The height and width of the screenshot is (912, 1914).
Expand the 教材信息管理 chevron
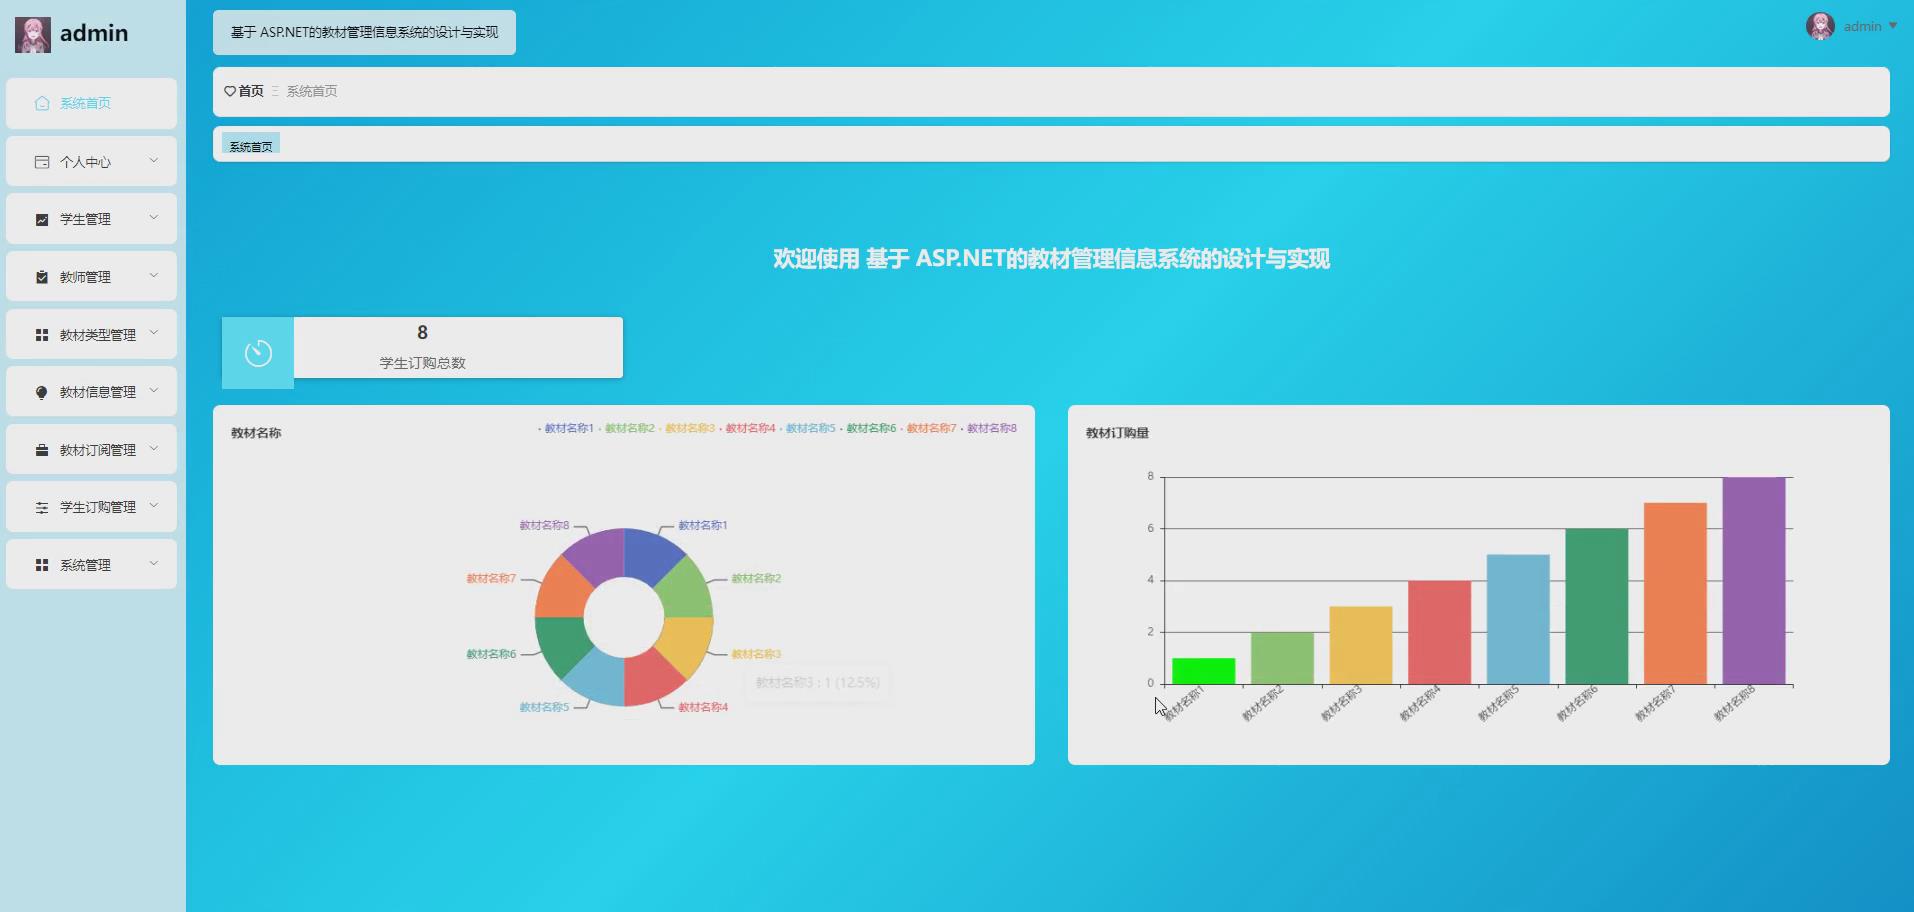click(154, 390)
